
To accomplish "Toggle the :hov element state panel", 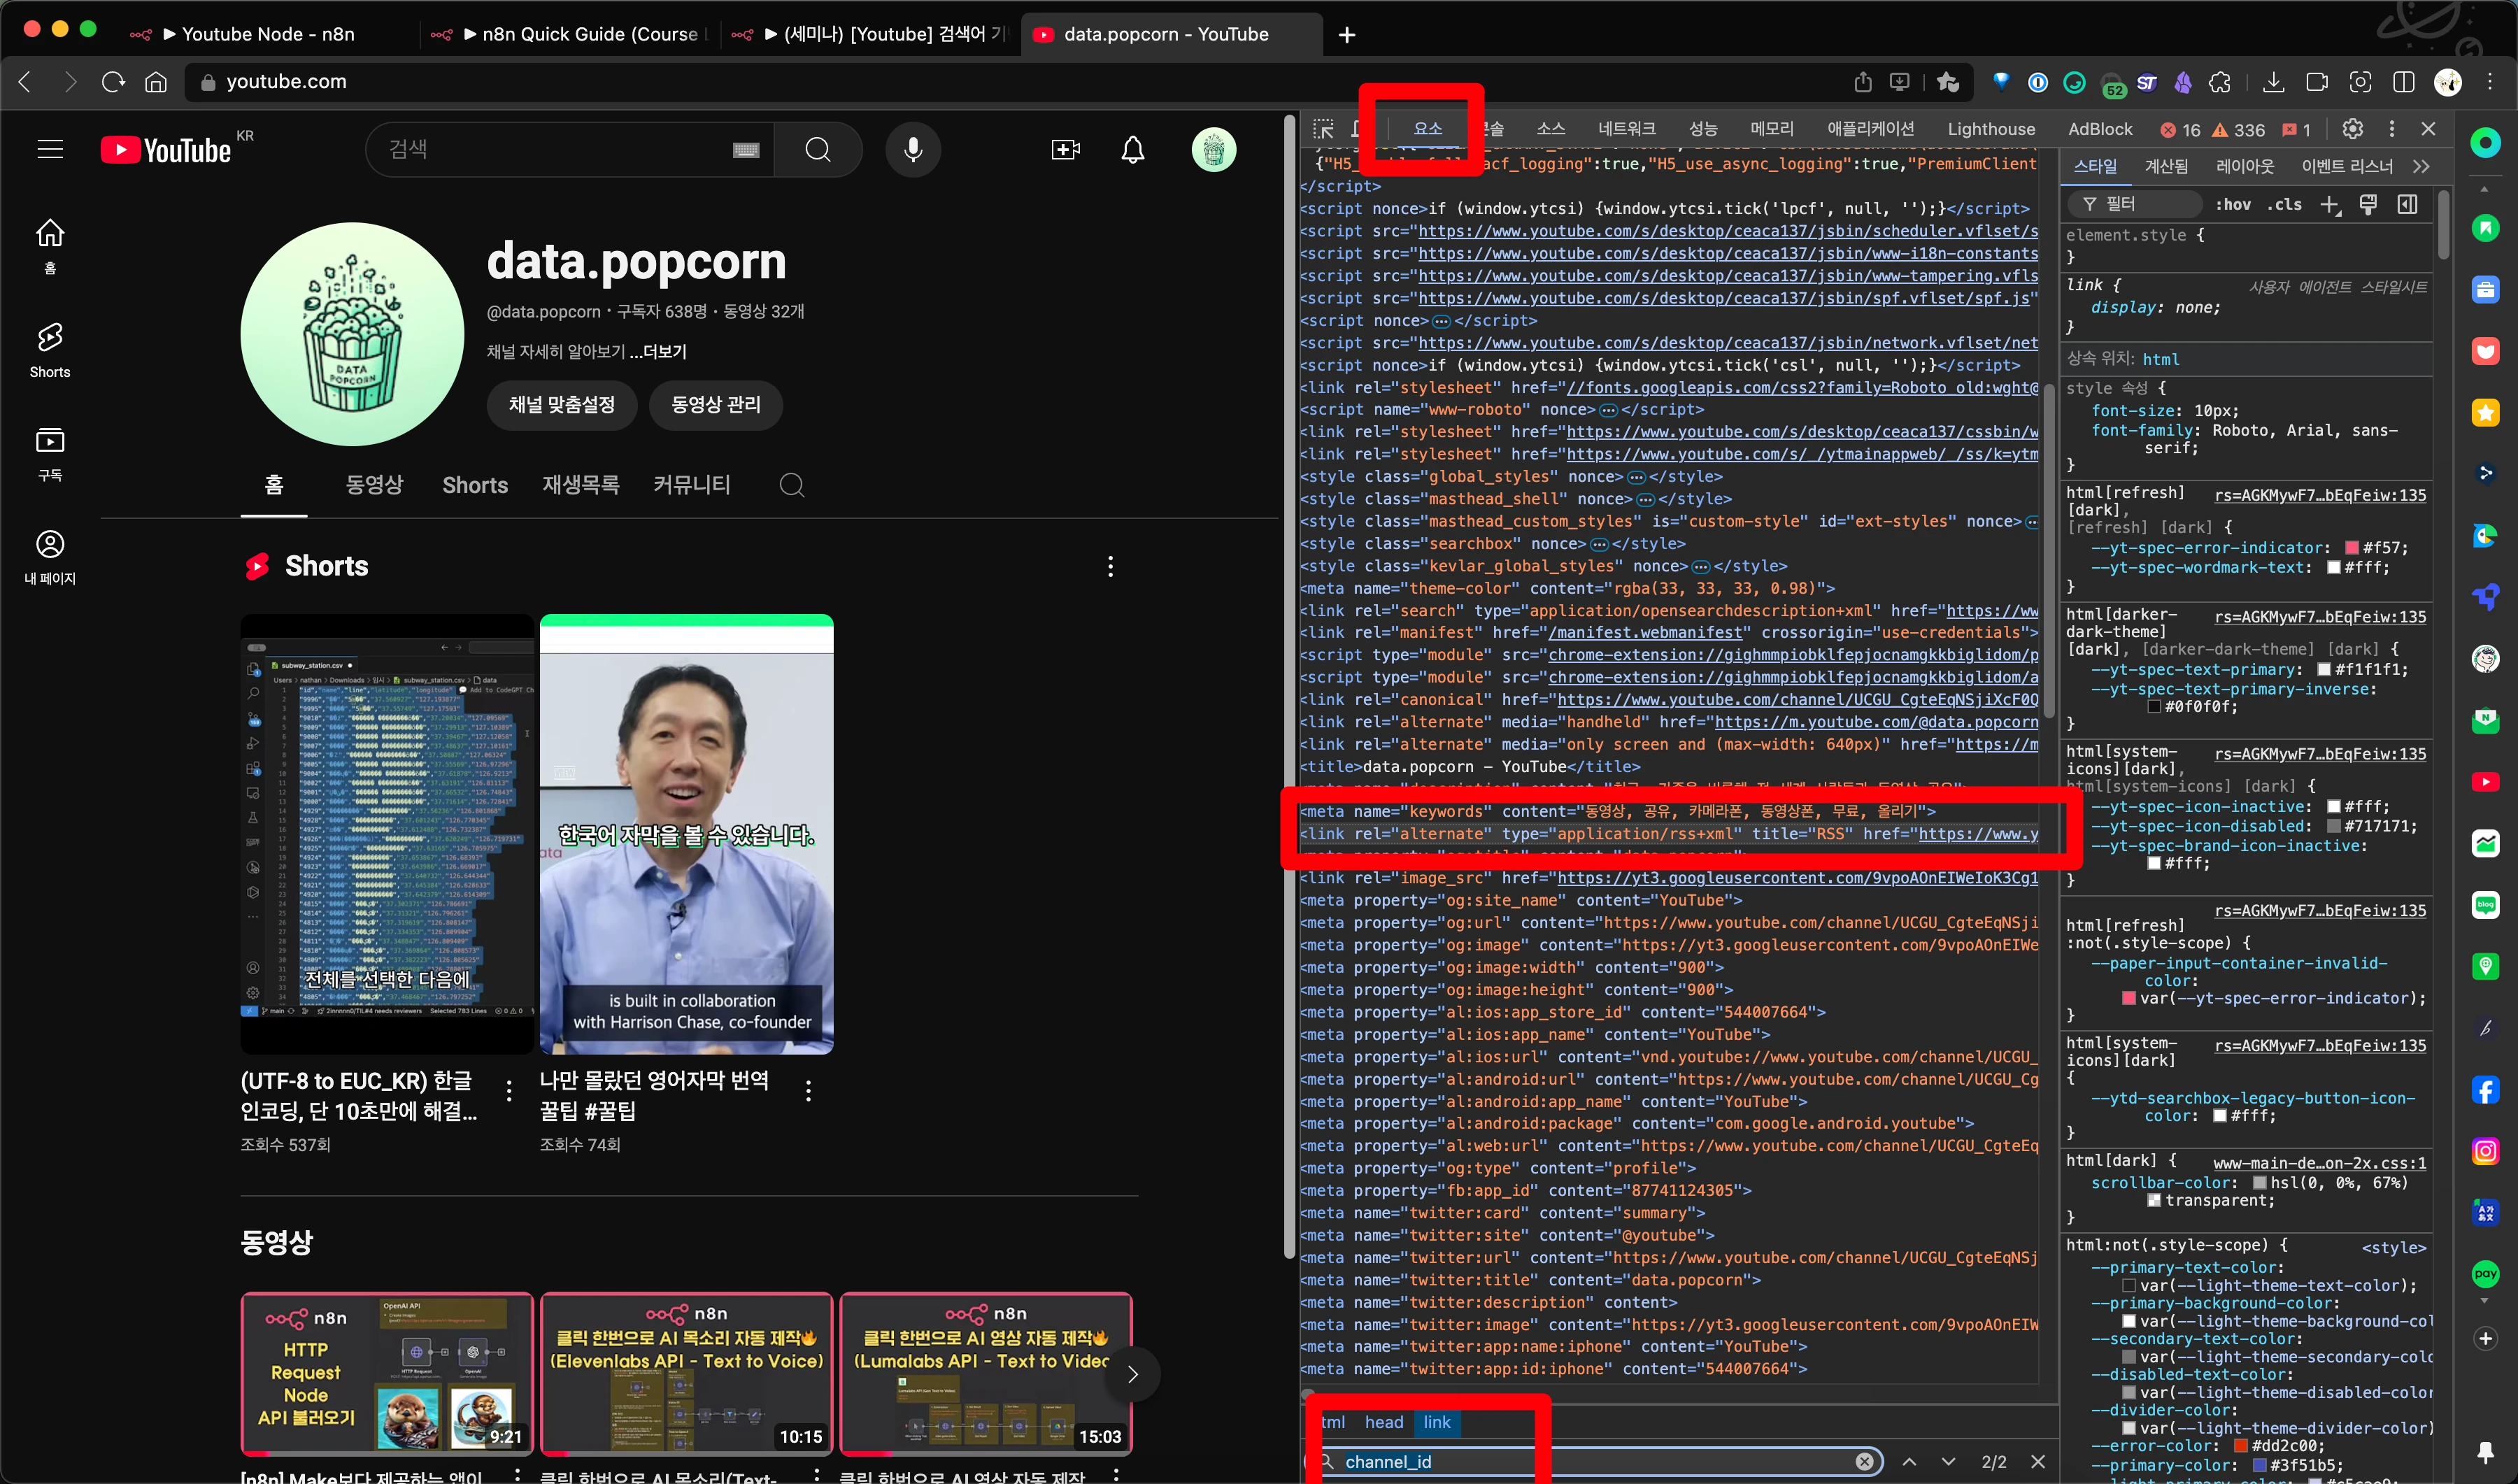I will [2233, 205].
